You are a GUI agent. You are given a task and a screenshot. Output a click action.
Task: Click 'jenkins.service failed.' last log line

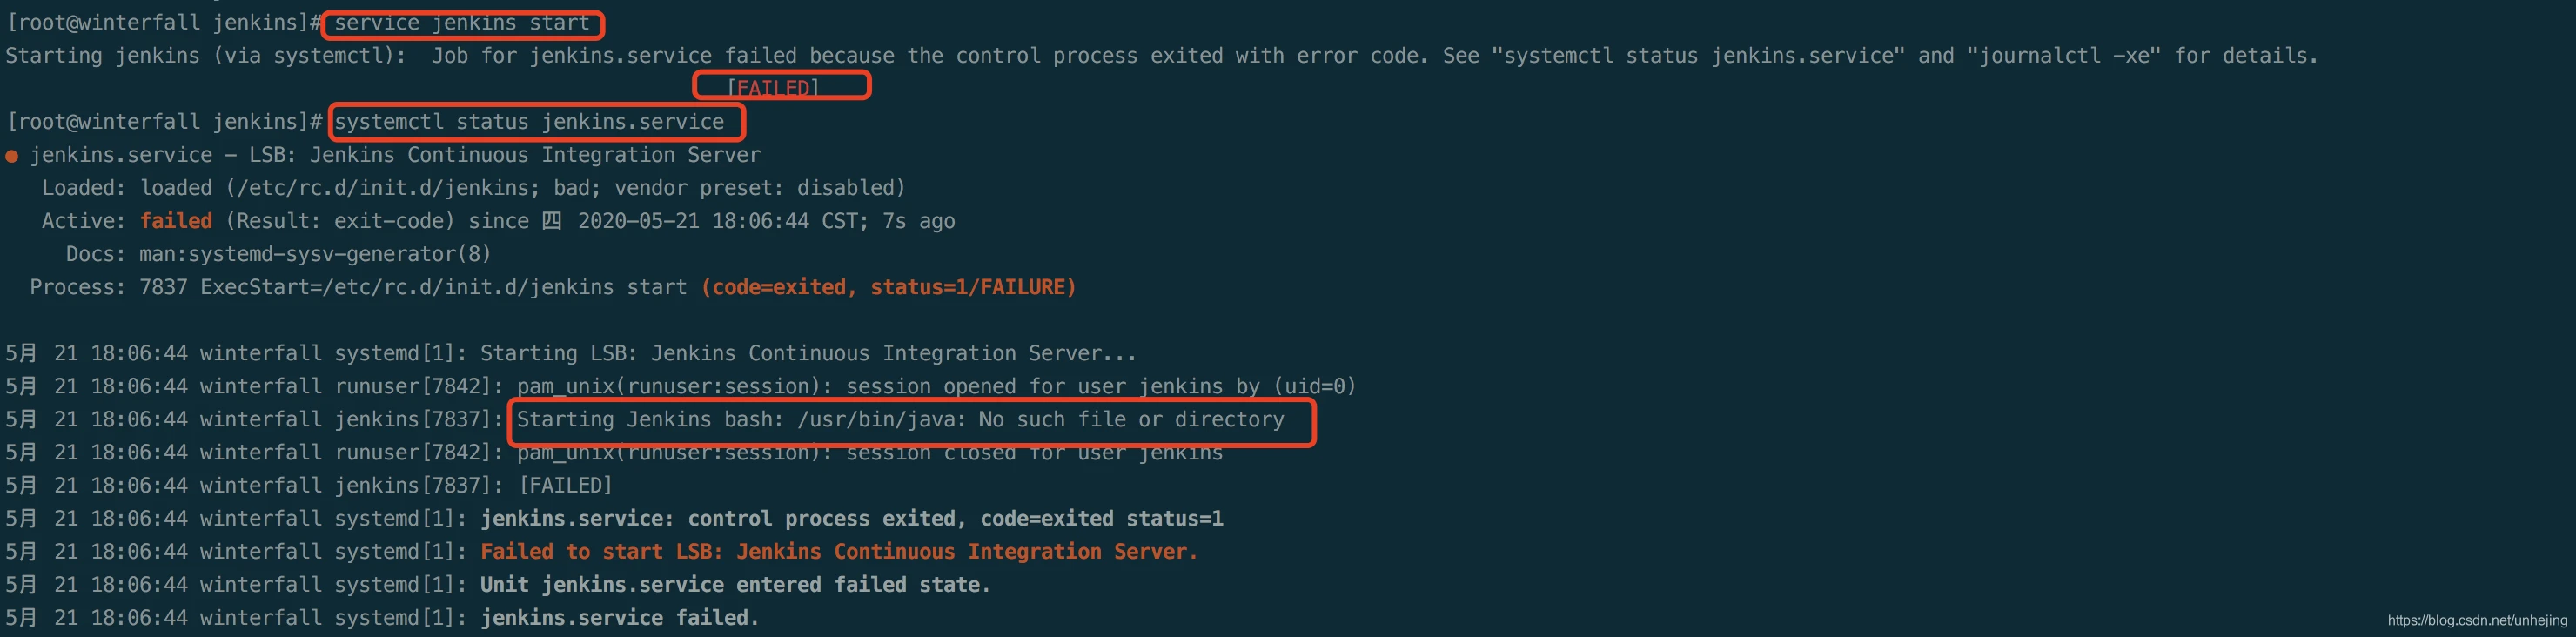coord(620,618)
